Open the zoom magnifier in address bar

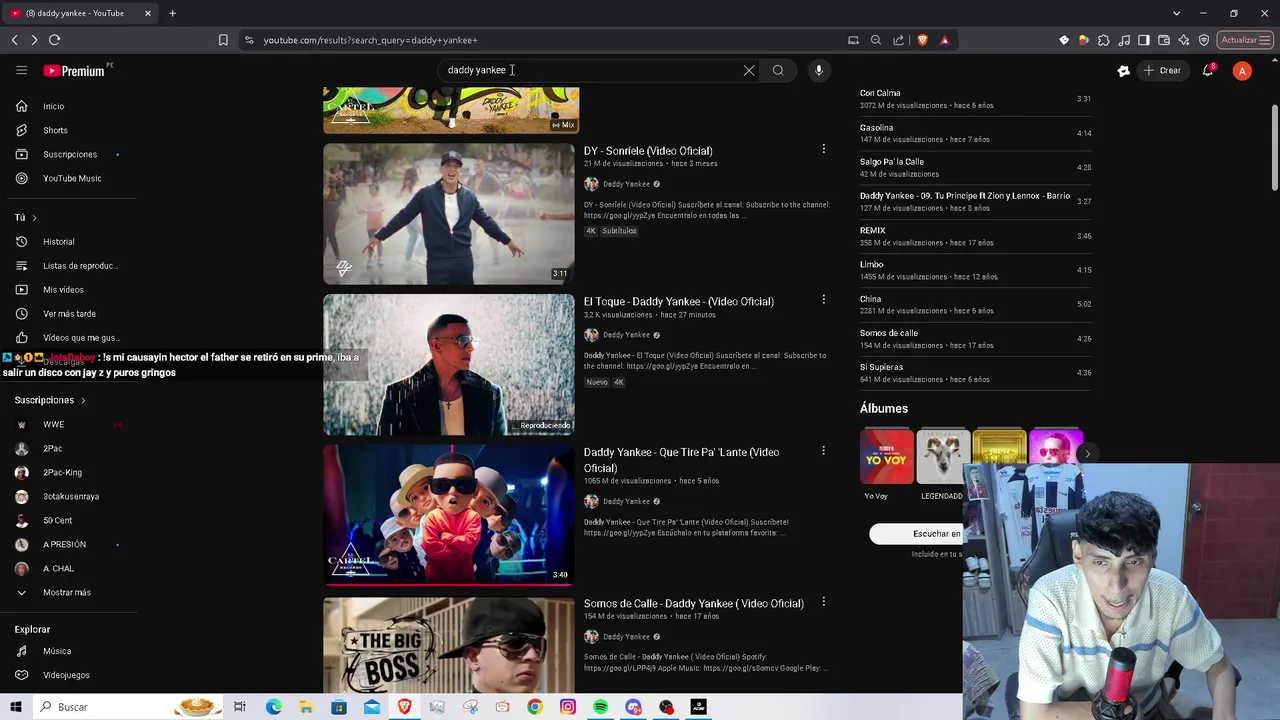tap(876, 40)
